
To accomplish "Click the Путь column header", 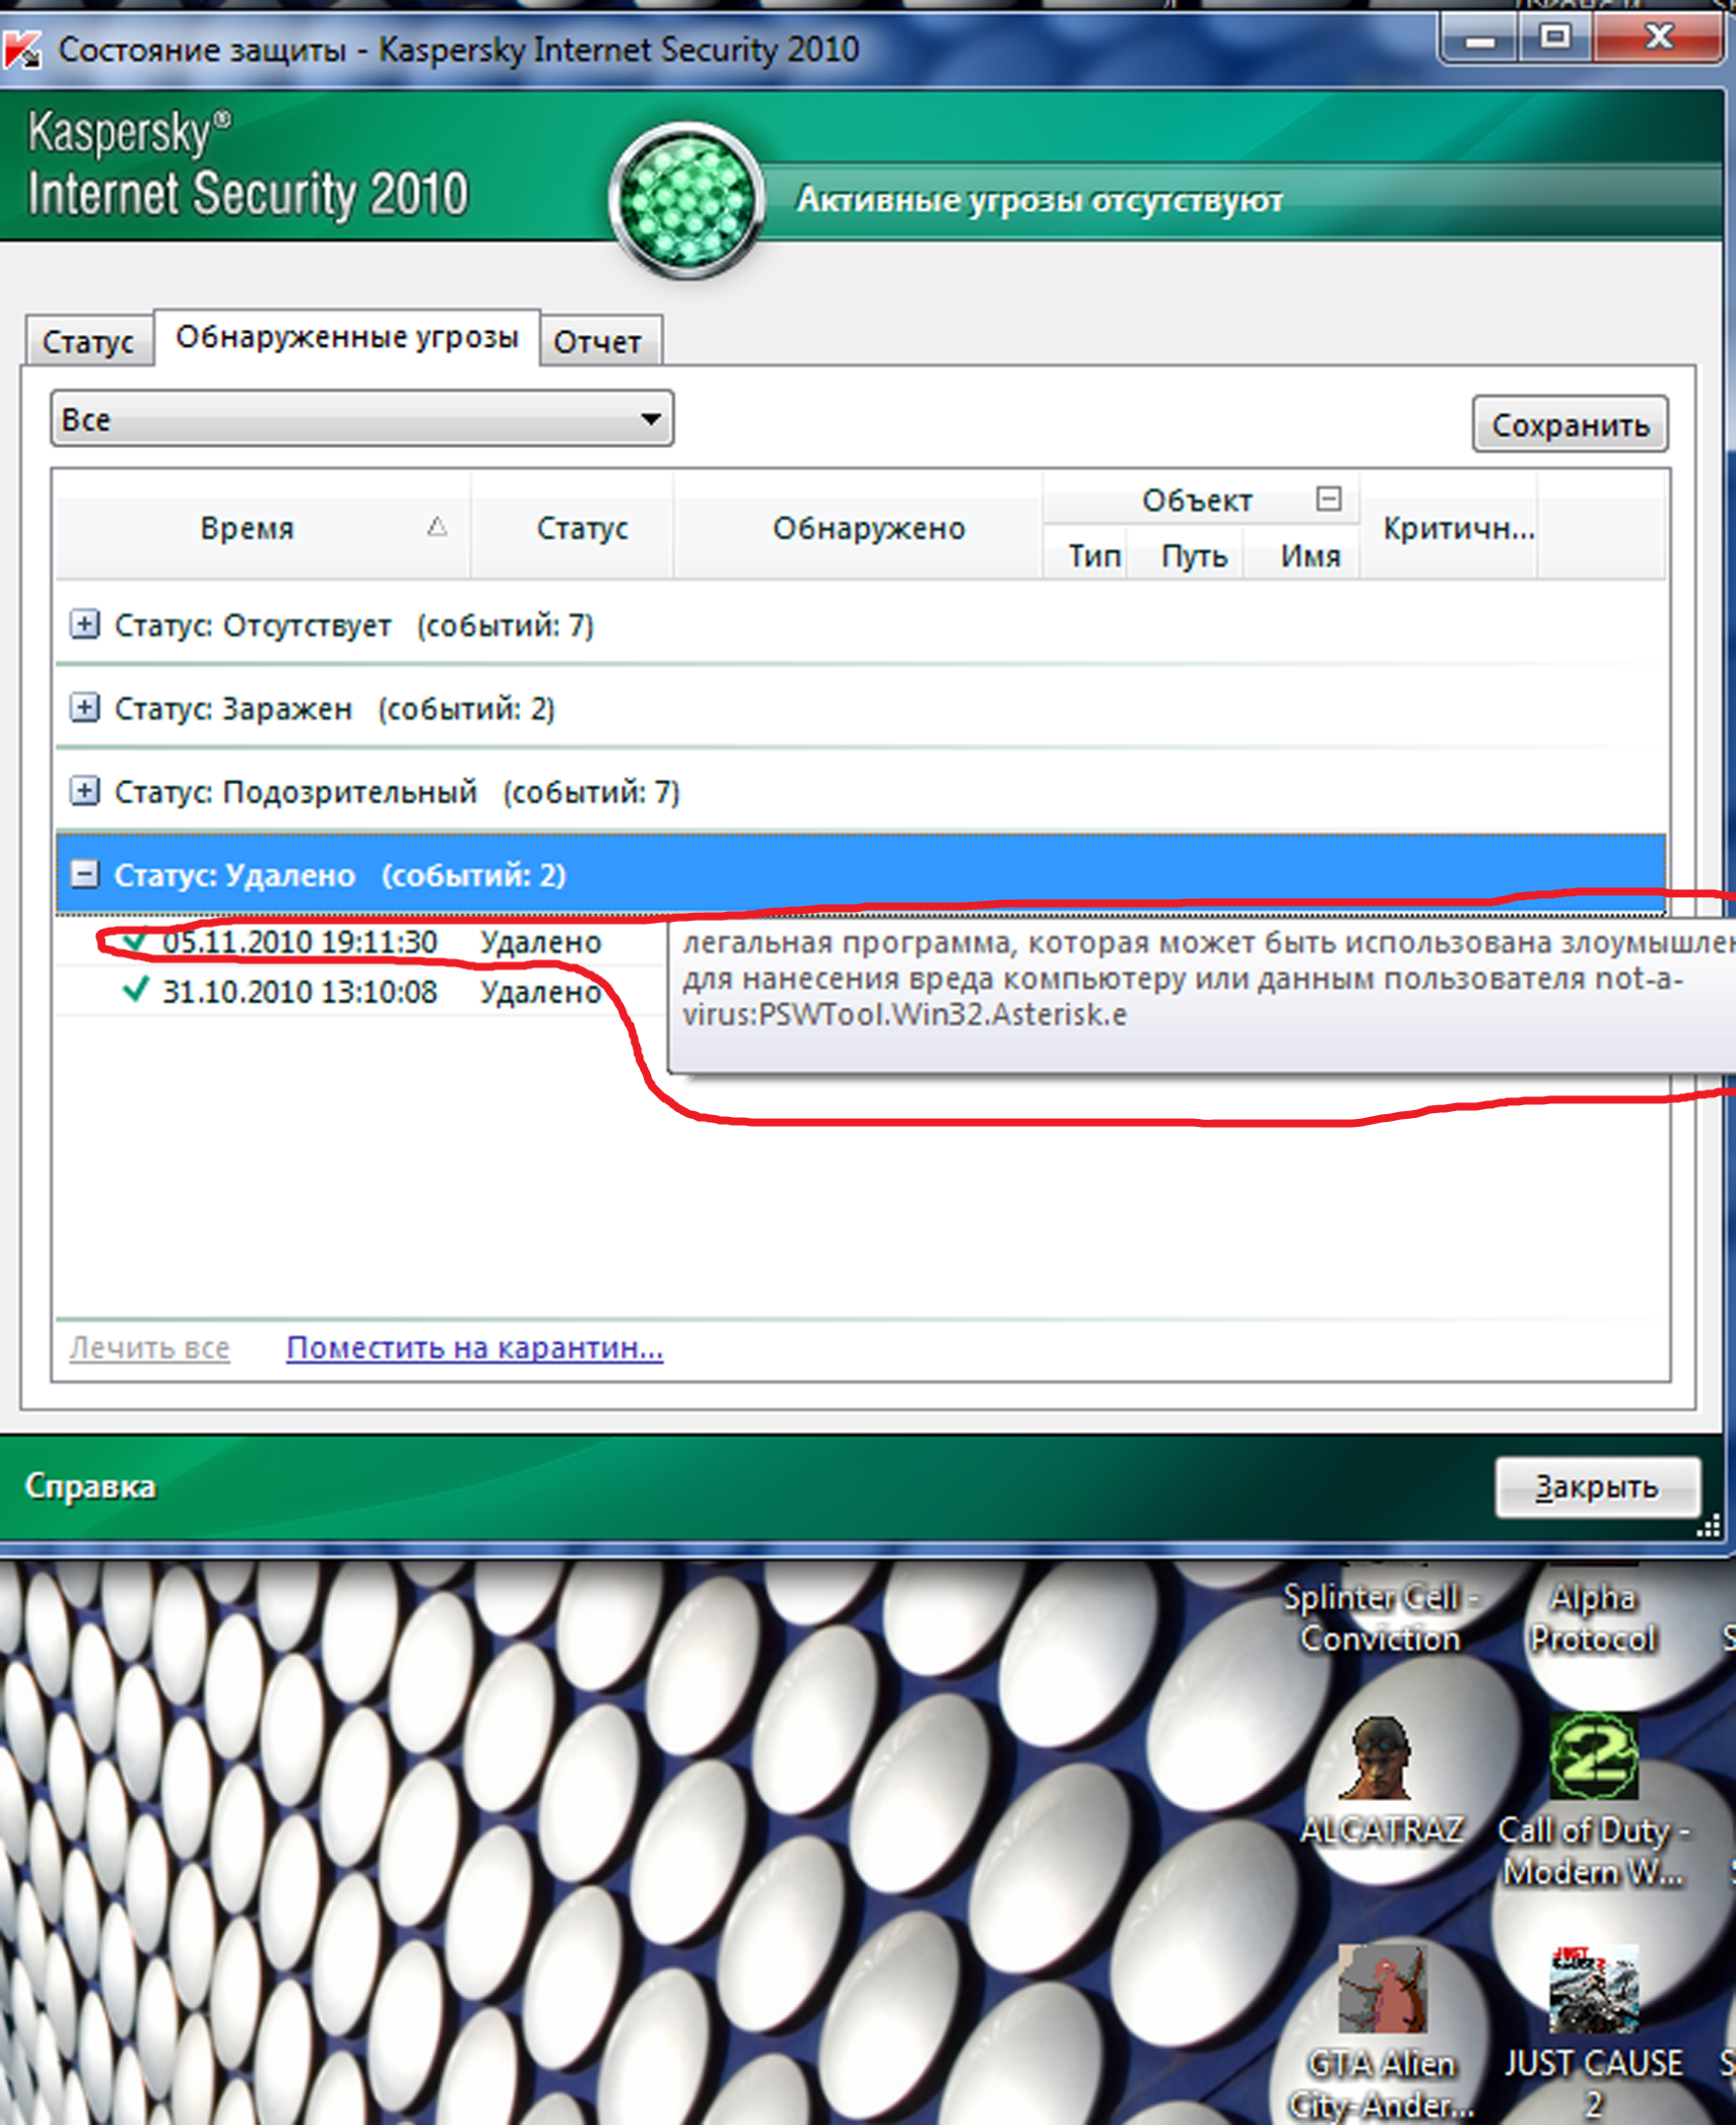I will tap(1186, 555).
